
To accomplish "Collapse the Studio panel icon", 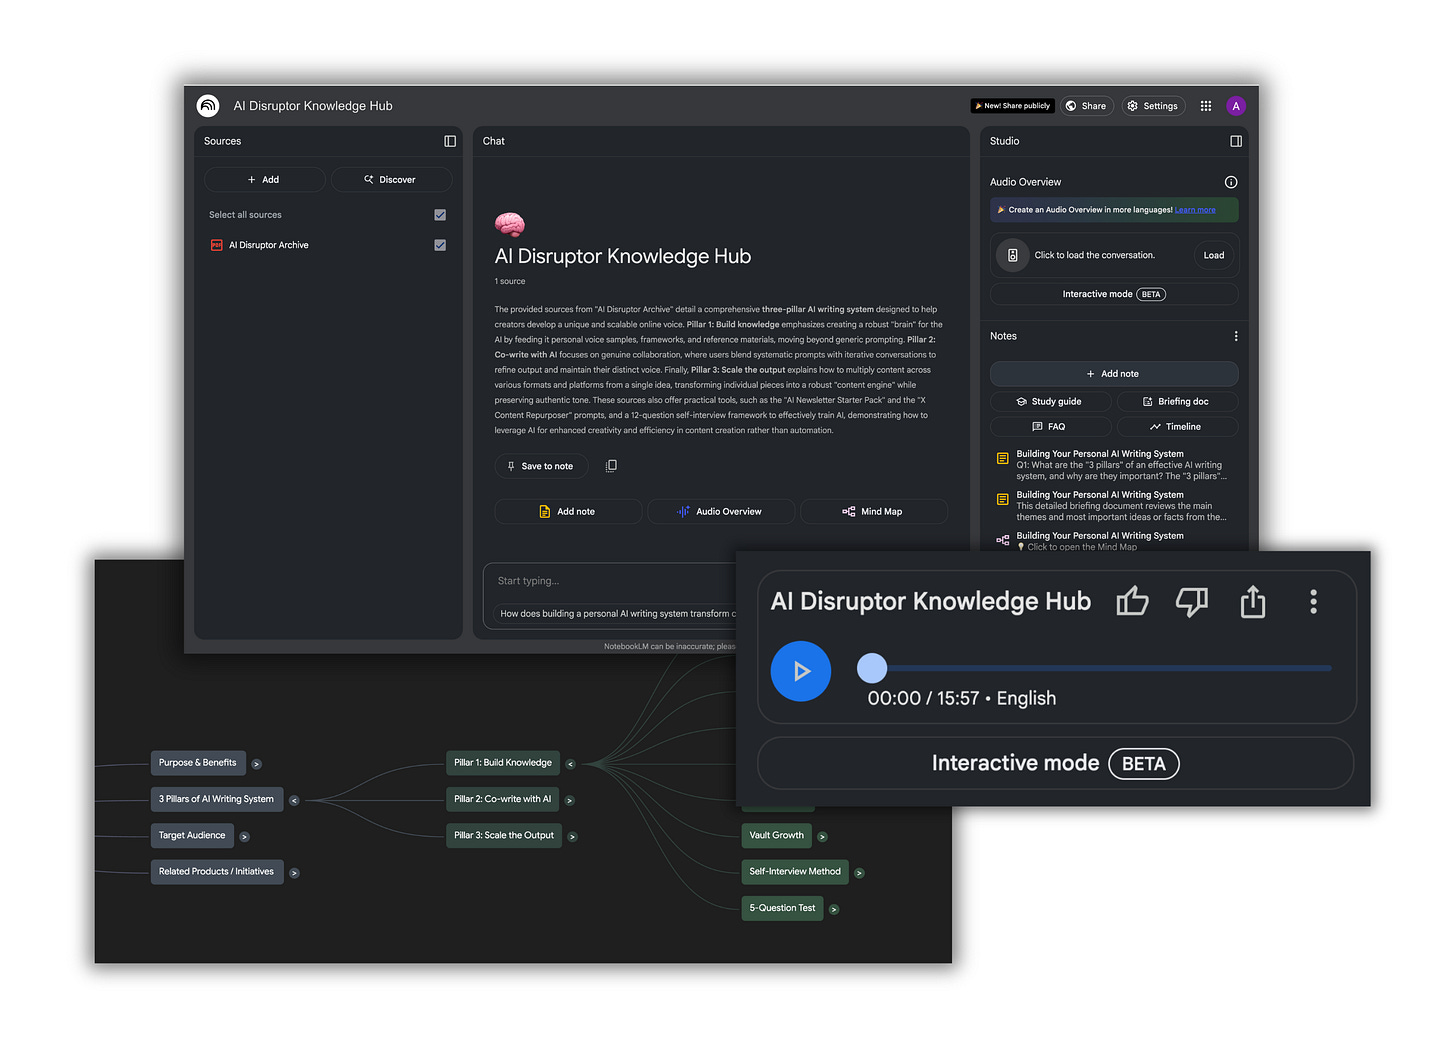I will point(1236,141).
